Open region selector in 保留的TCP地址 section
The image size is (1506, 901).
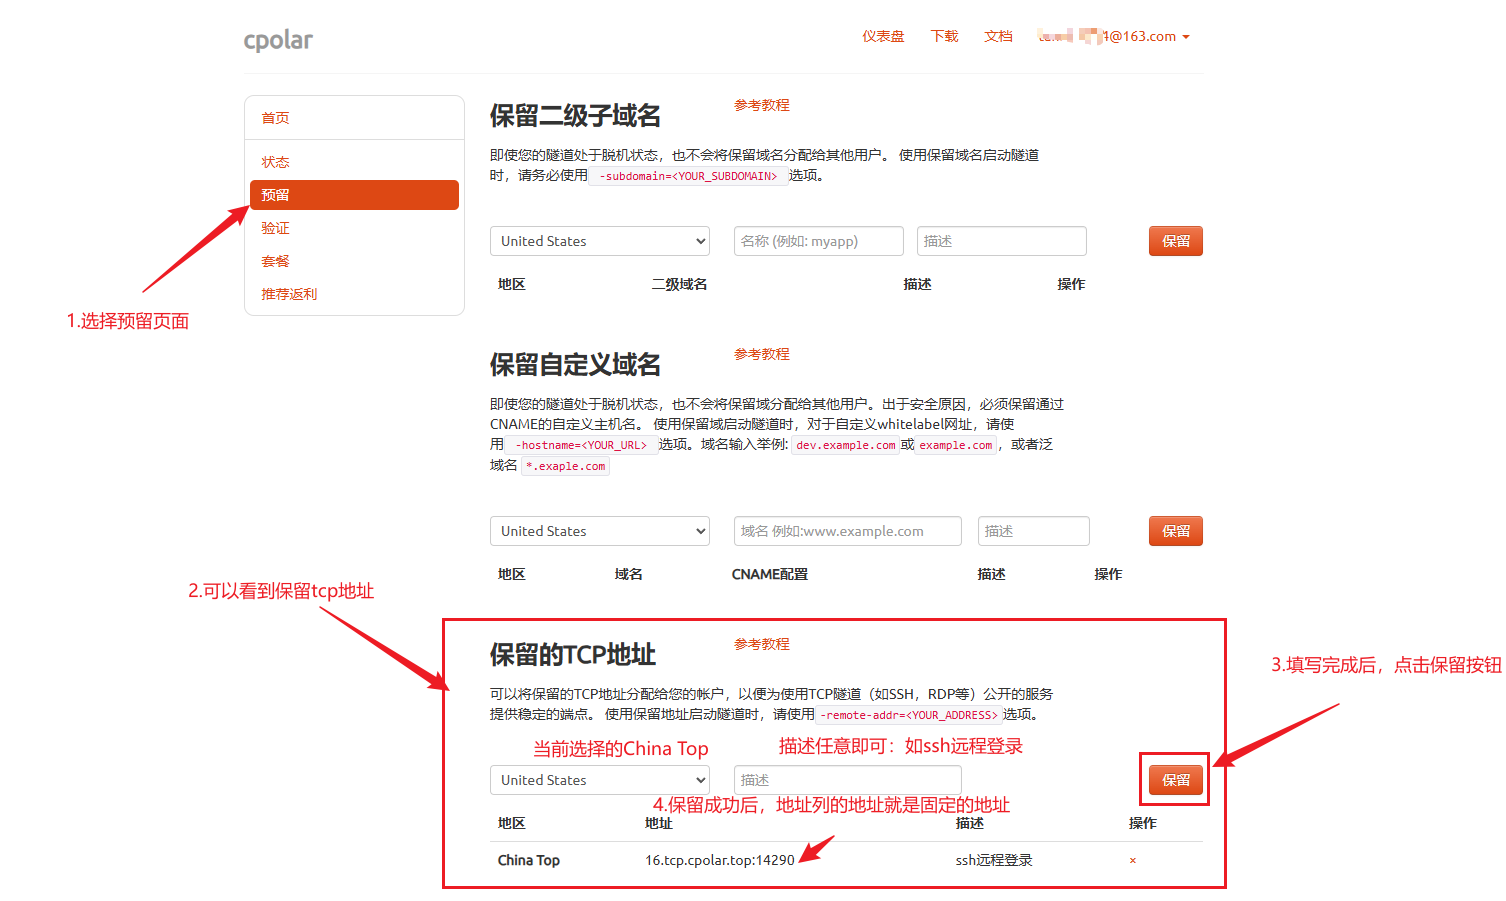[x=599, y=779]
